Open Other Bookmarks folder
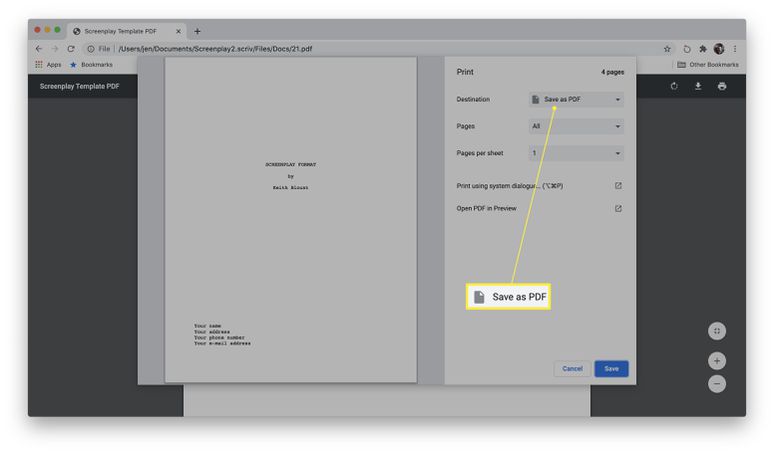The height and width of the screenshot is (454, 774). (708, 65)
